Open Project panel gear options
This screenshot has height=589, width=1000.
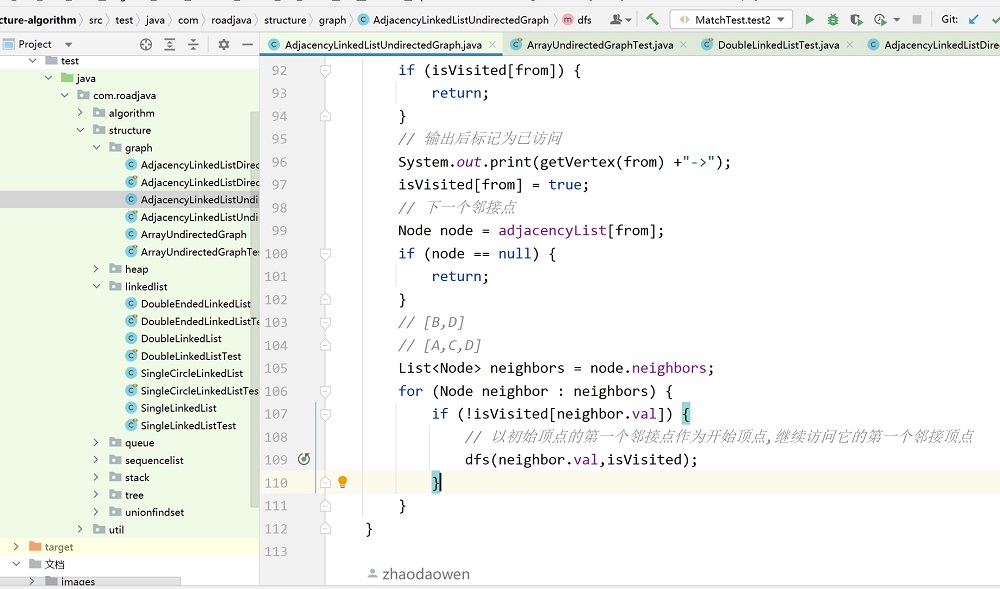[x=223, y=44]
